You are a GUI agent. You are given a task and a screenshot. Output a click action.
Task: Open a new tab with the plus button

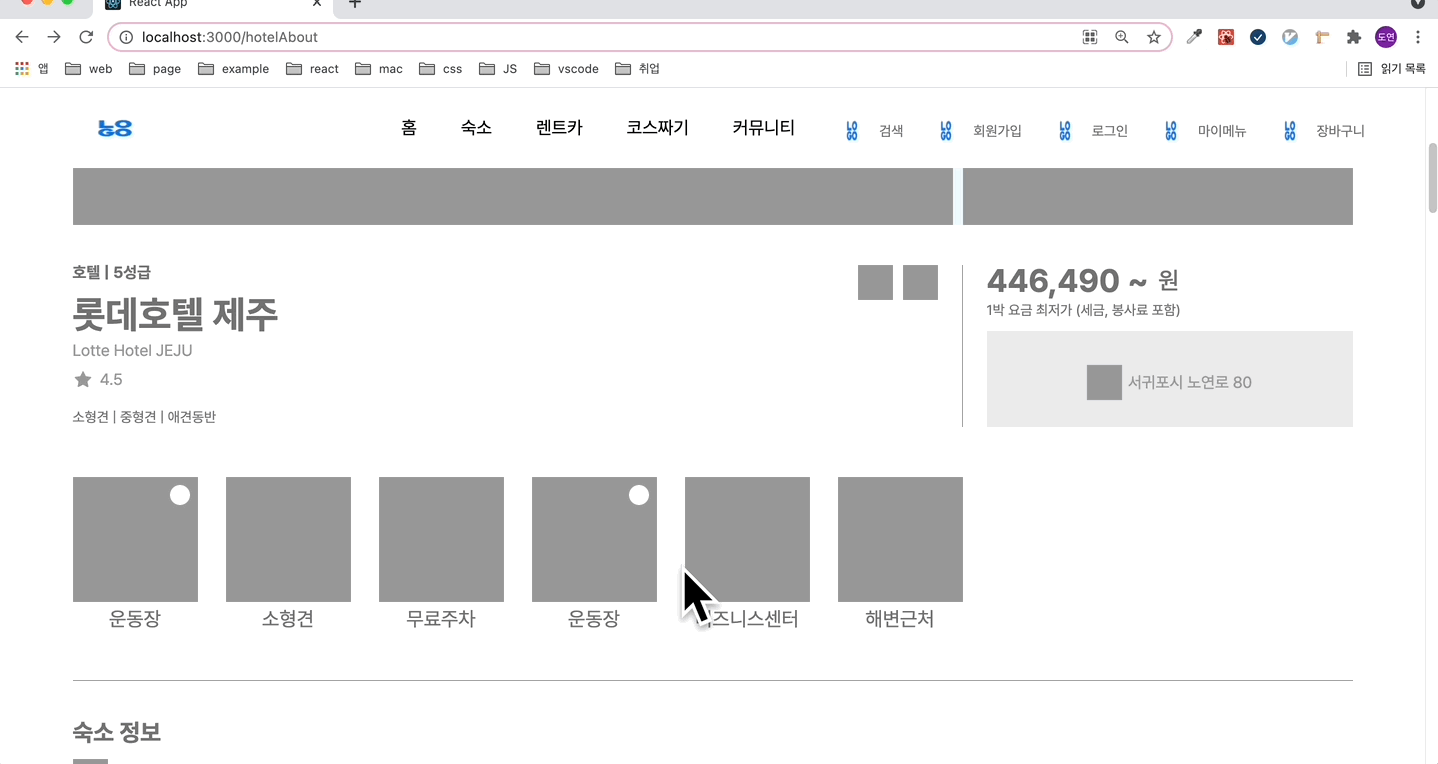(354, 4)
